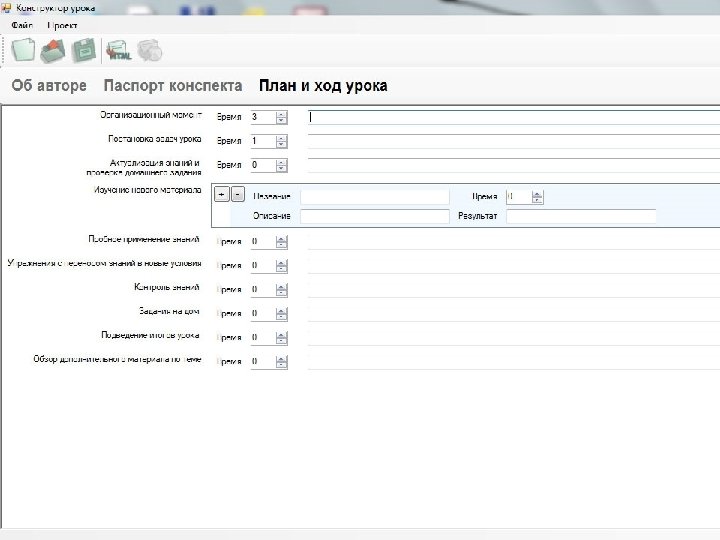Open the Проект menu
Image resolution: width=720 pixels, height=540 pixels.
(62, 25)
